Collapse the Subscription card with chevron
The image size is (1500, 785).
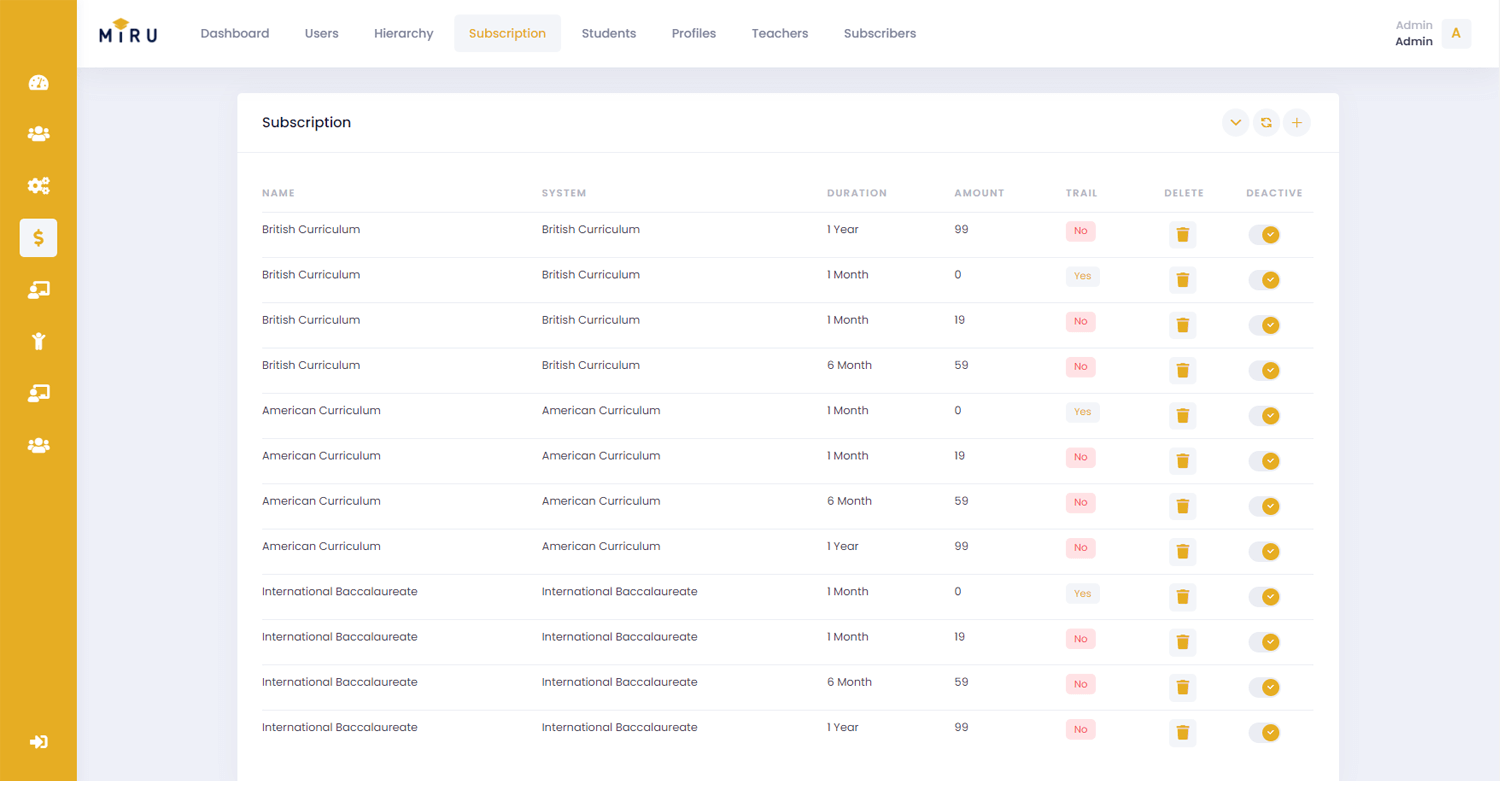click(1236, 123)
